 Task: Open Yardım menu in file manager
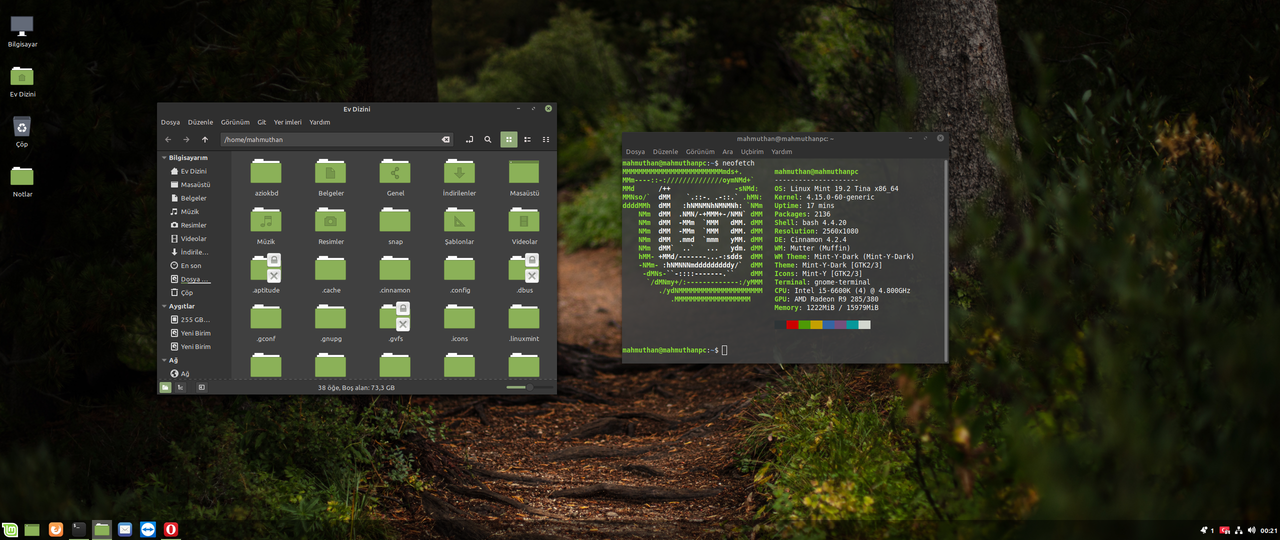tap(320, 122)
